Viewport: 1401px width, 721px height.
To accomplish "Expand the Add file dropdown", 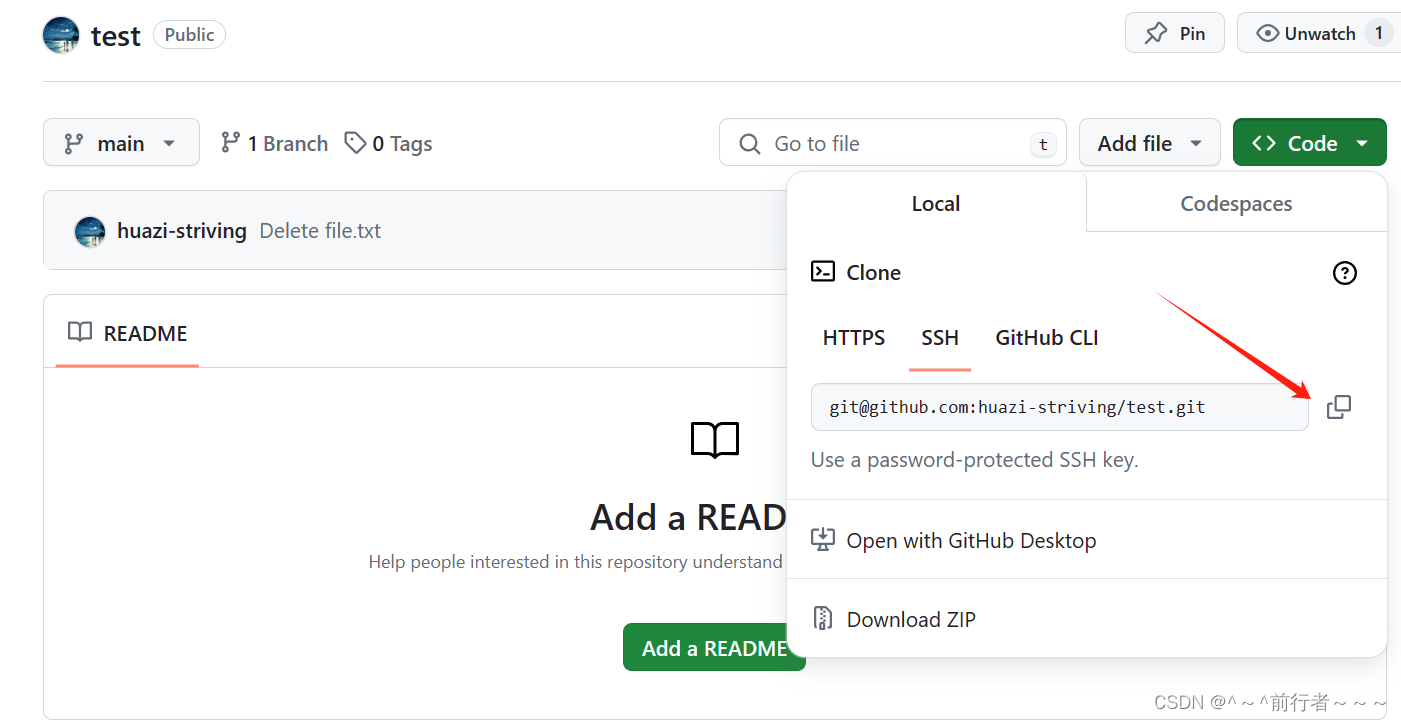I will click(1150, 143).
